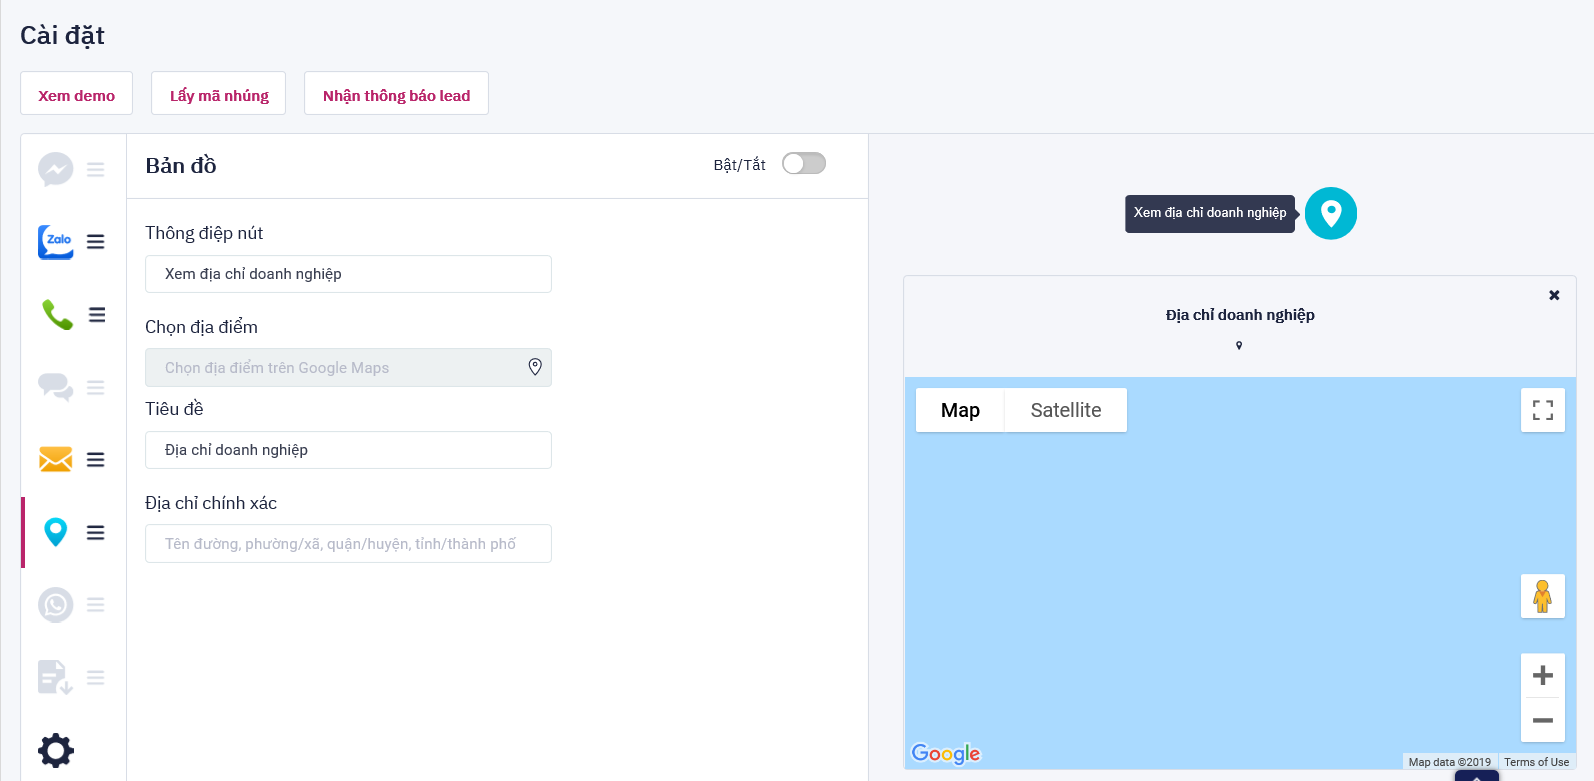The image size is (1594, 781).
Task: Click the Xem demo button
Action: (x=76, y=94)
